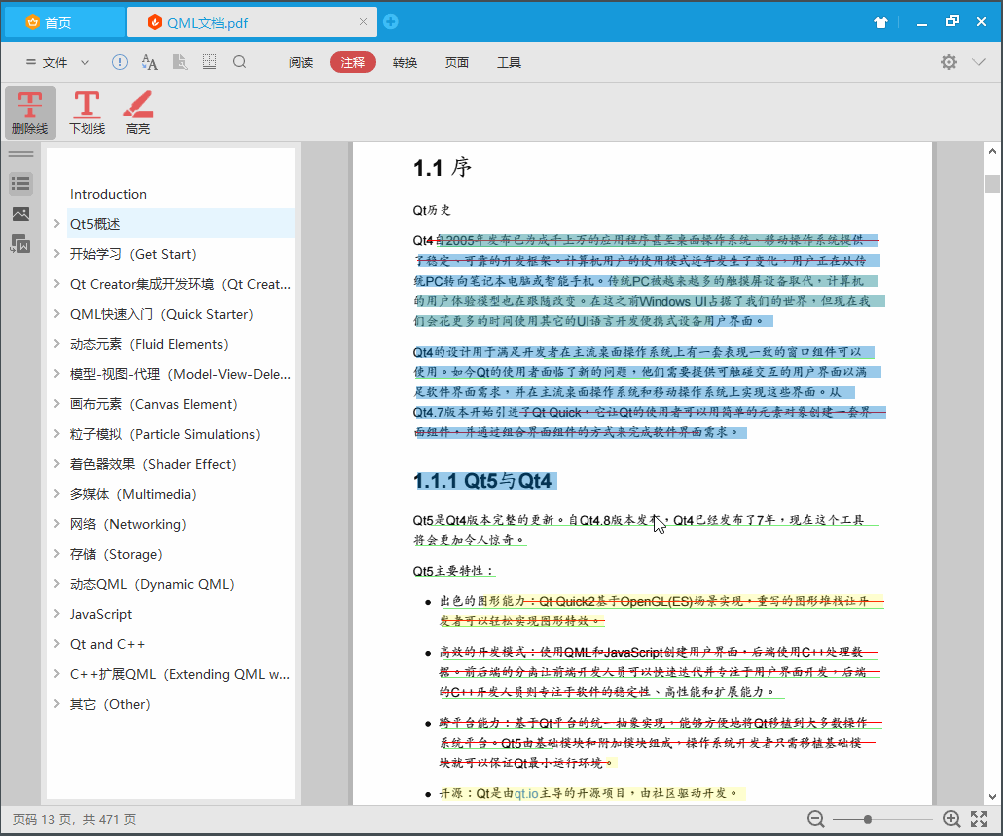This screenshot has height=836, width=1003.
Task: Click the font size text icon
Action: (150, 62)
